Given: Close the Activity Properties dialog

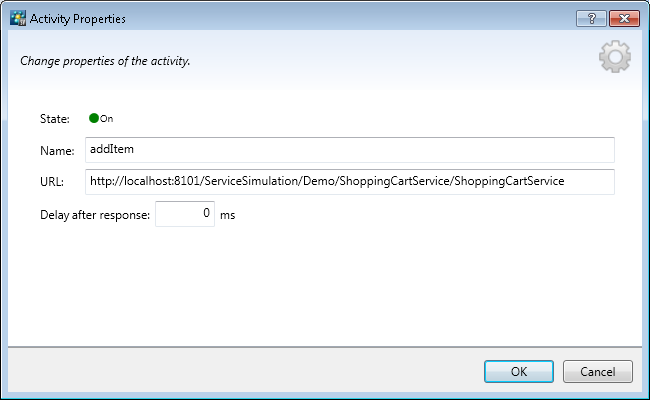Looking at the screenshot, I should point(623,18).
